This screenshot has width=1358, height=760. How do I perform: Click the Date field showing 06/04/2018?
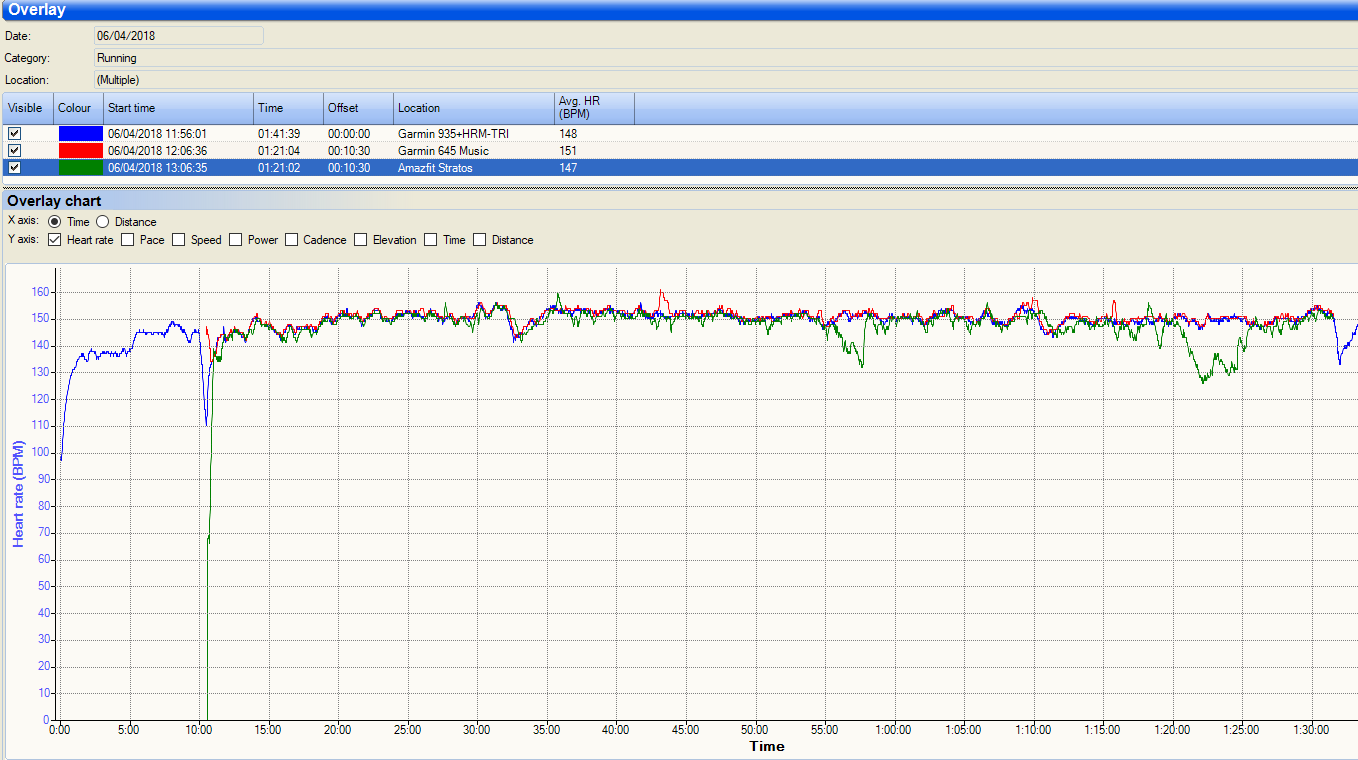tap(178, 36)
